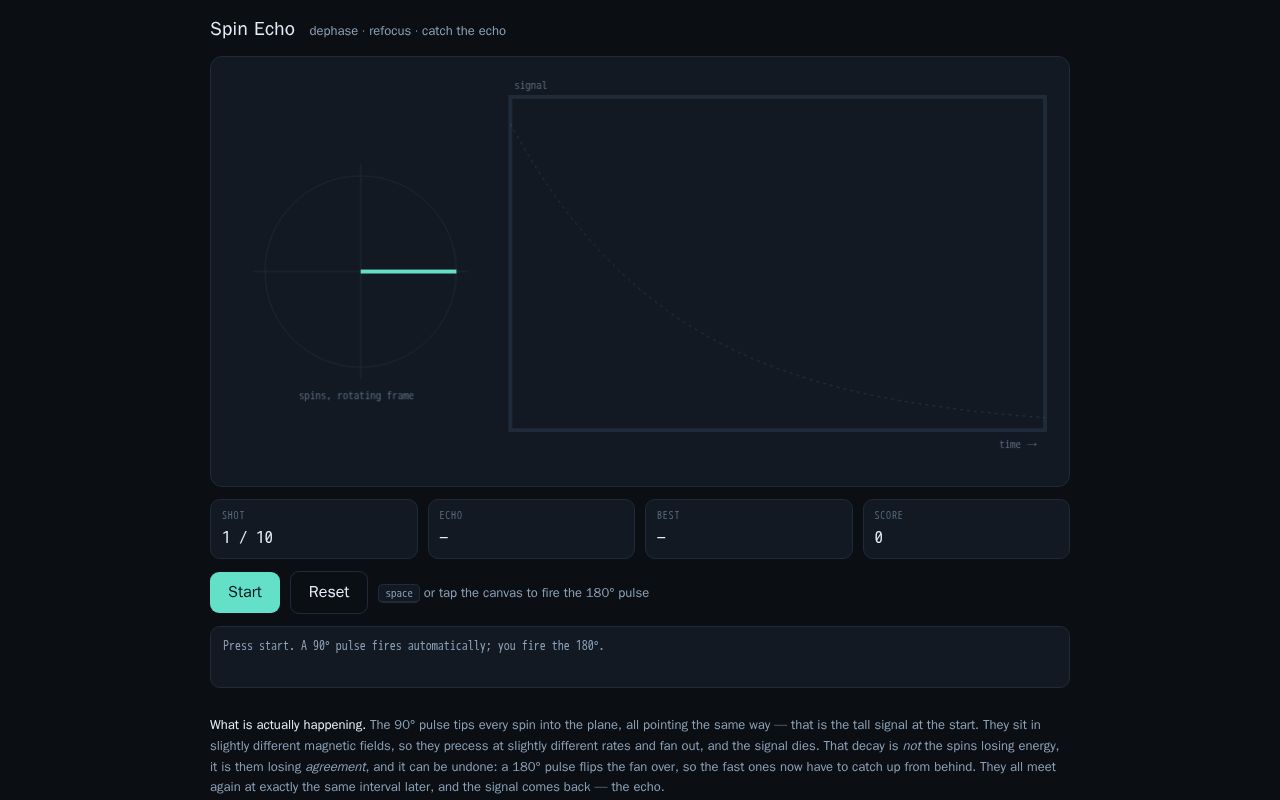Click the 'dephase · refocus · catch the echo' subtitle
The width and height of the screenshot is (1280, 800).
407,31
